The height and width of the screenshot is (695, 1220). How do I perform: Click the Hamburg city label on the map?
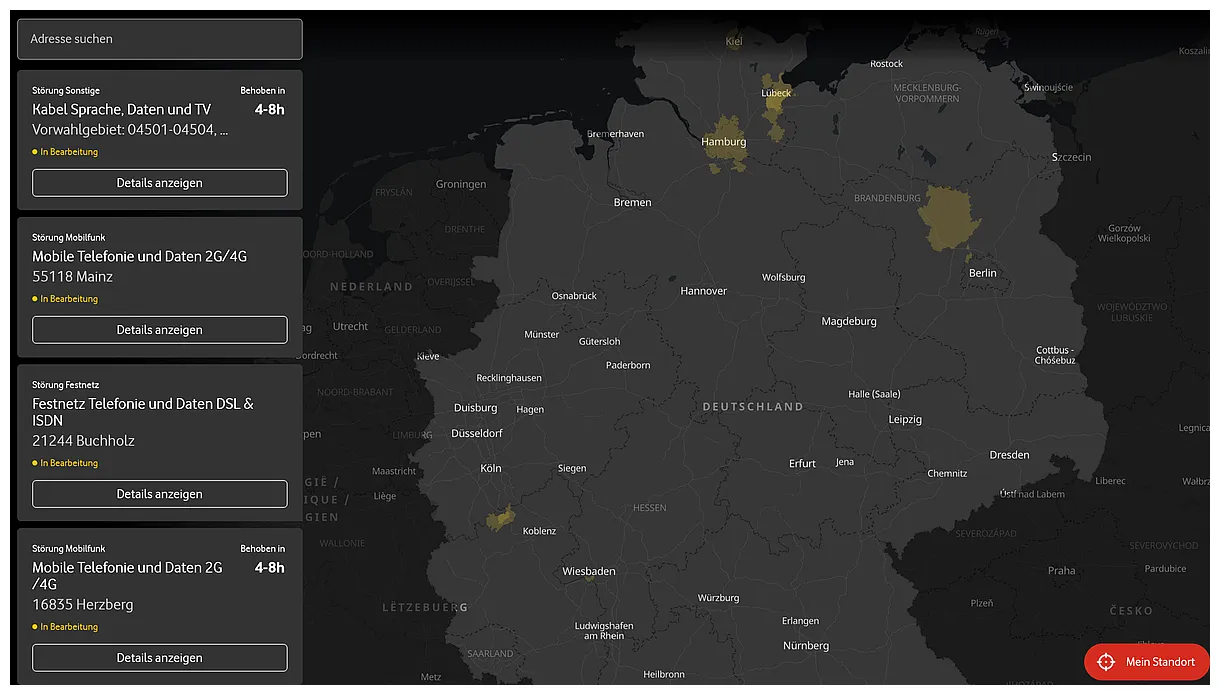[723, 141]
